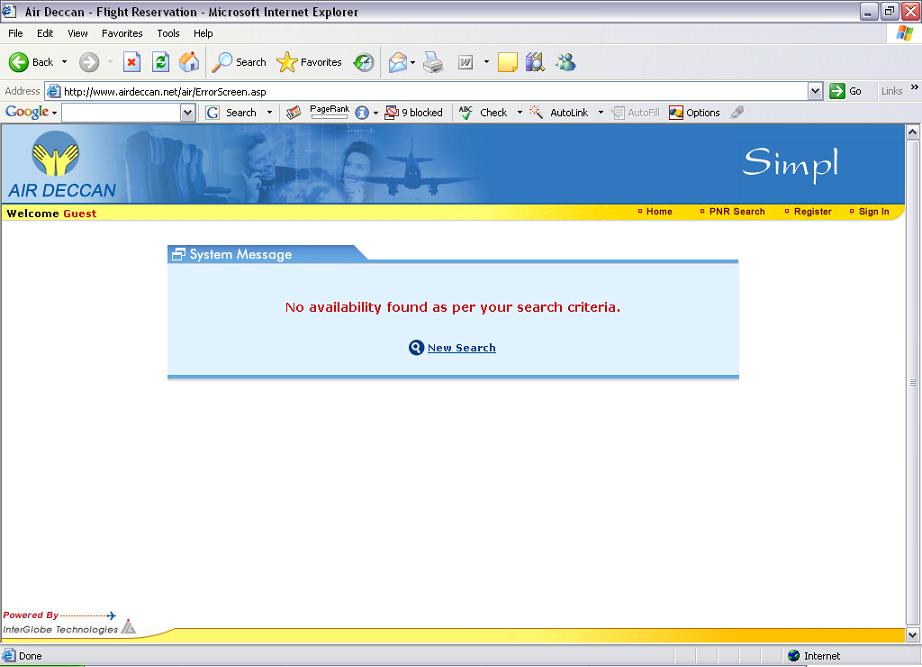Click the Air Deccan logo
This screenshot has height=667, width=922.
click(61, 165)
